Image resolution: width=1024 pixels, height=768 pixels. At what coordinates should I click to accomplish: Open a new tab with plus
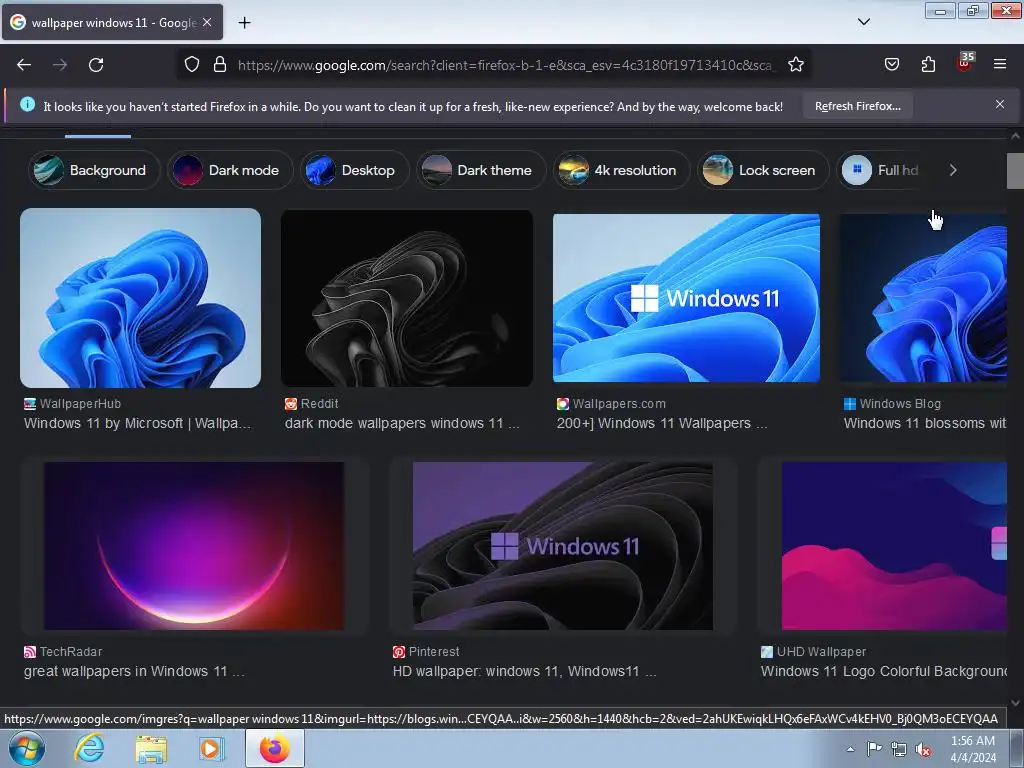[x=244, y=23]
